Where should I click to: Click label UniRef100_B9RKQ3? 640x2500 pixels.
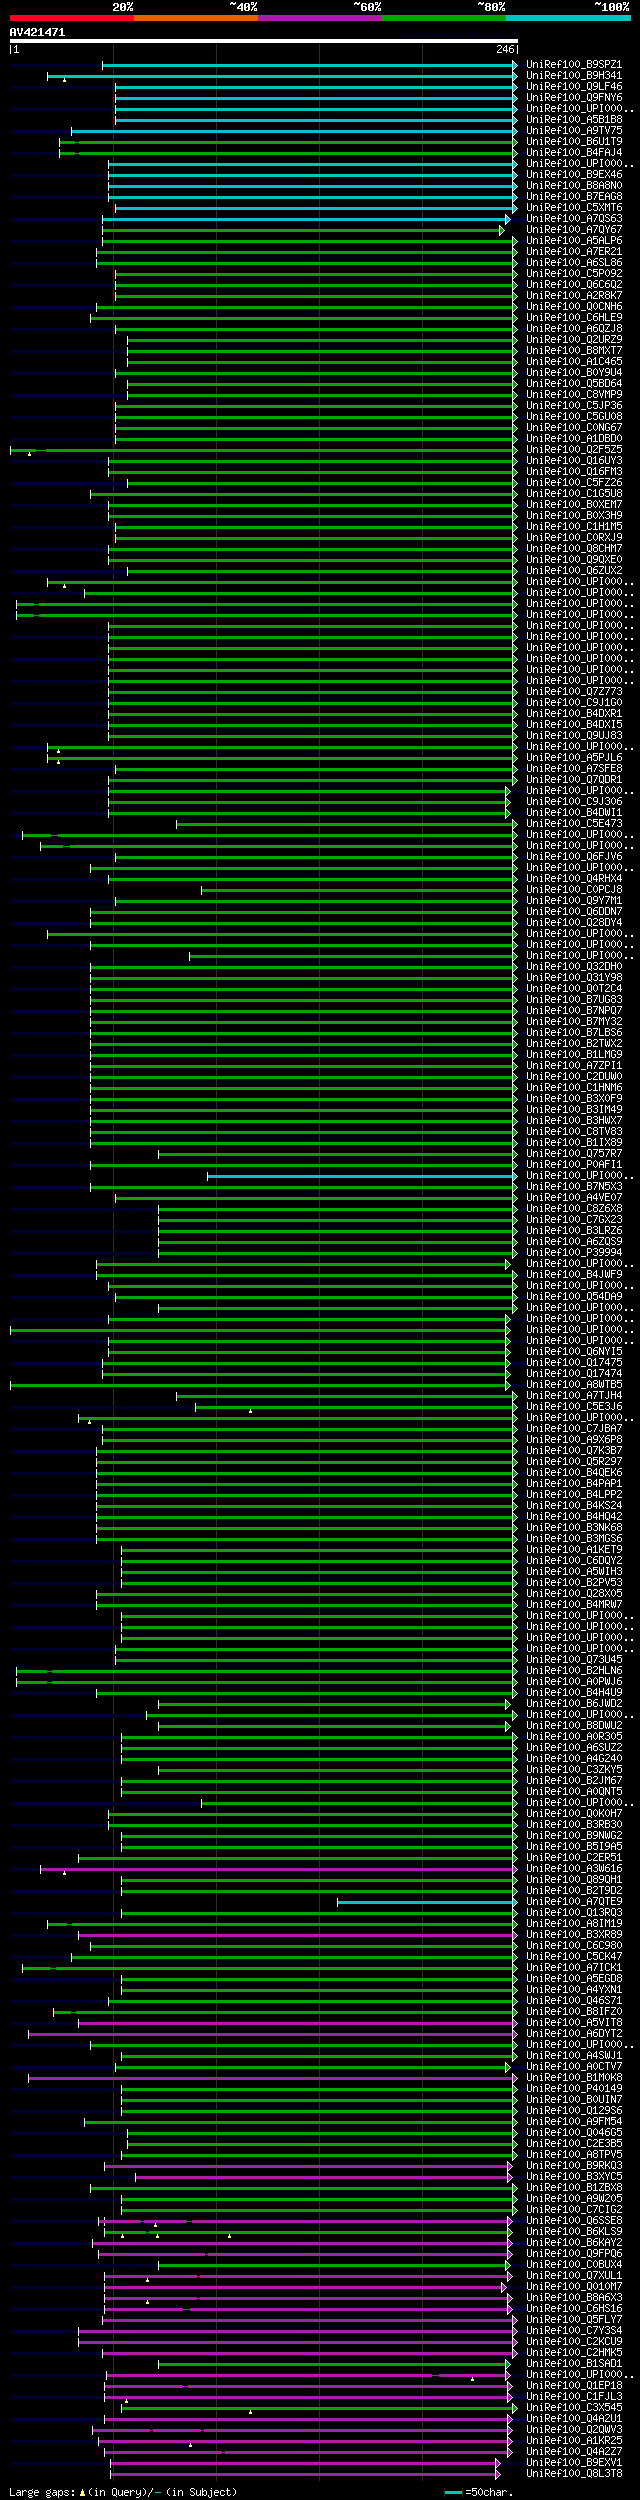click(574, 2166)
